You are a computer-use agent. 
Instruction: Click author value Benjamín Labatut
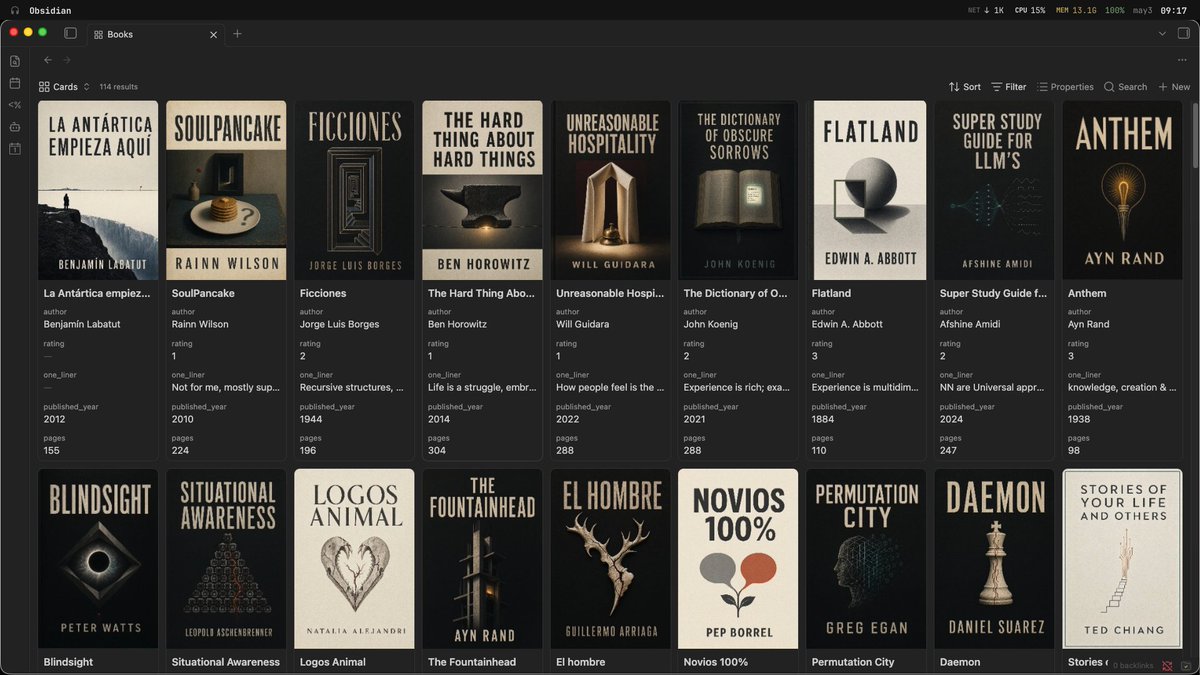[80, 324]
